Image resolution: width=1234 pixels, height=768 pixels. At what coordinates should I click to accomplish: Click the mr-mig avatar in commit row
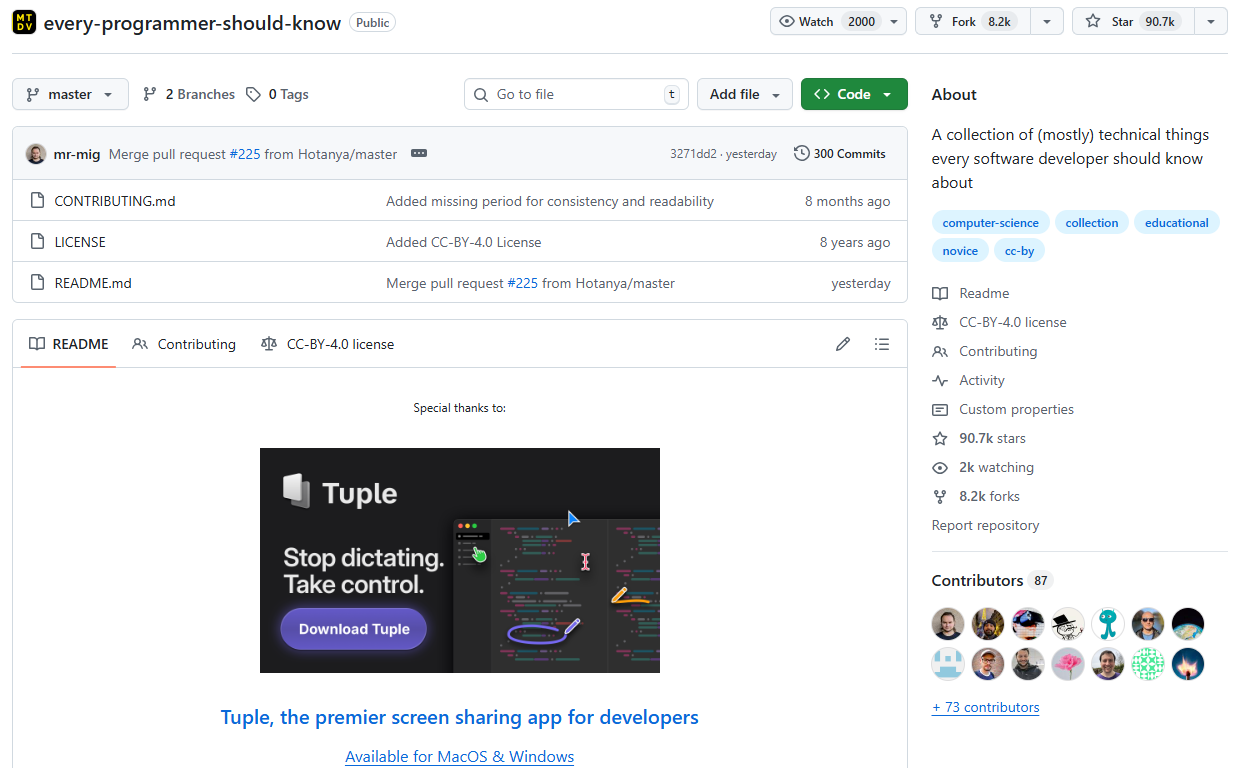pyautogui.click(x=36, y=154)
